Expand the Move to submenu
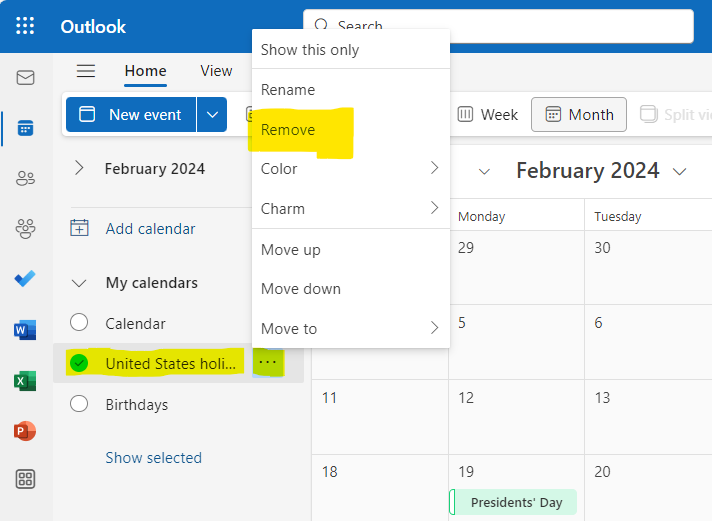This screenshot has width=712, height=521. (351, 328)
